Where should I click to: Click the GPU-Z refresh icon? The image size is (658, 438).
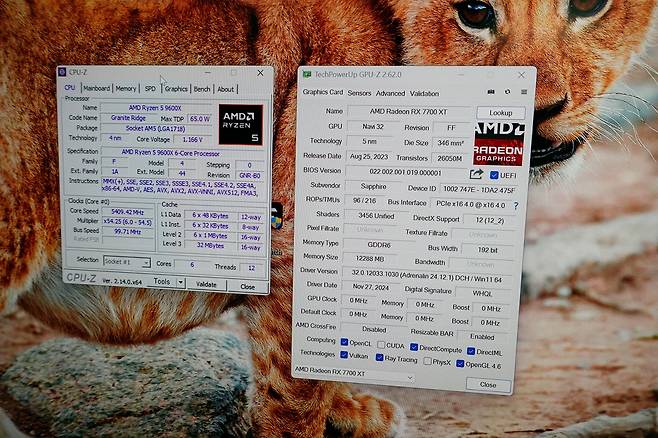coord(506,93)
